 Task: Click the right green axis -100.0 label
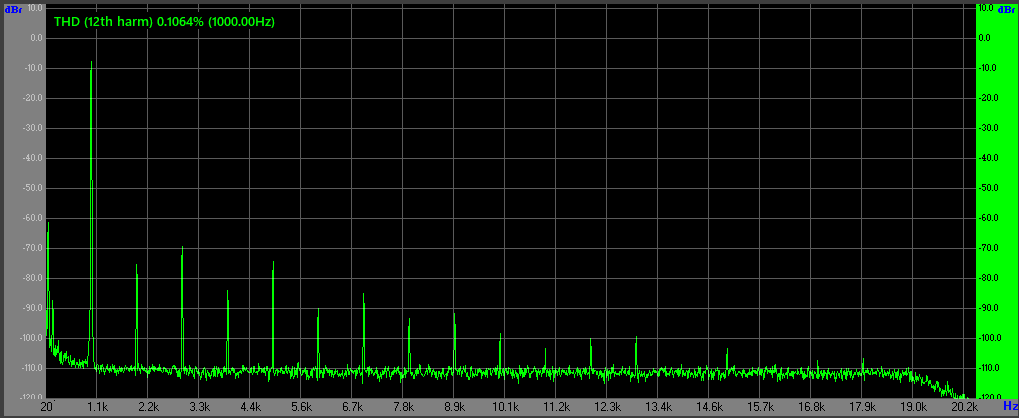(x=992, y=338)
